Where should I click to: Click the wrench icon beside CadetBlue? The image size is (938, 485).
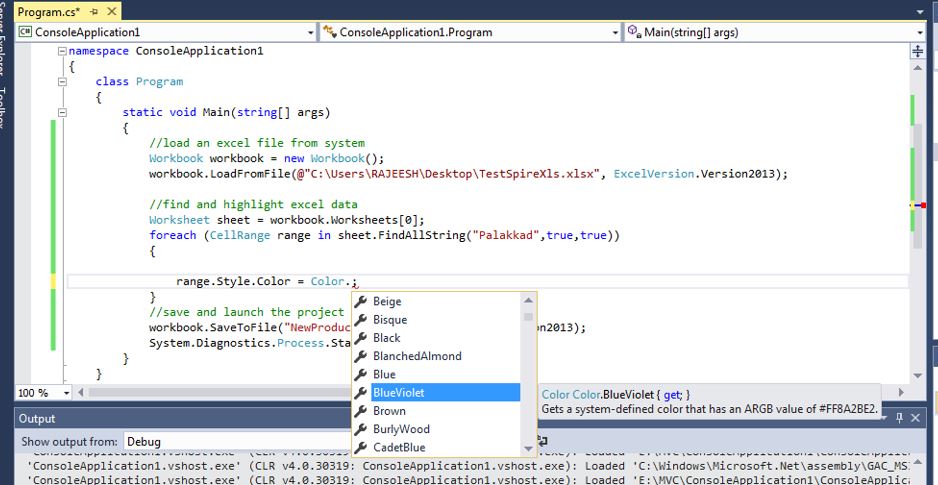361,447
